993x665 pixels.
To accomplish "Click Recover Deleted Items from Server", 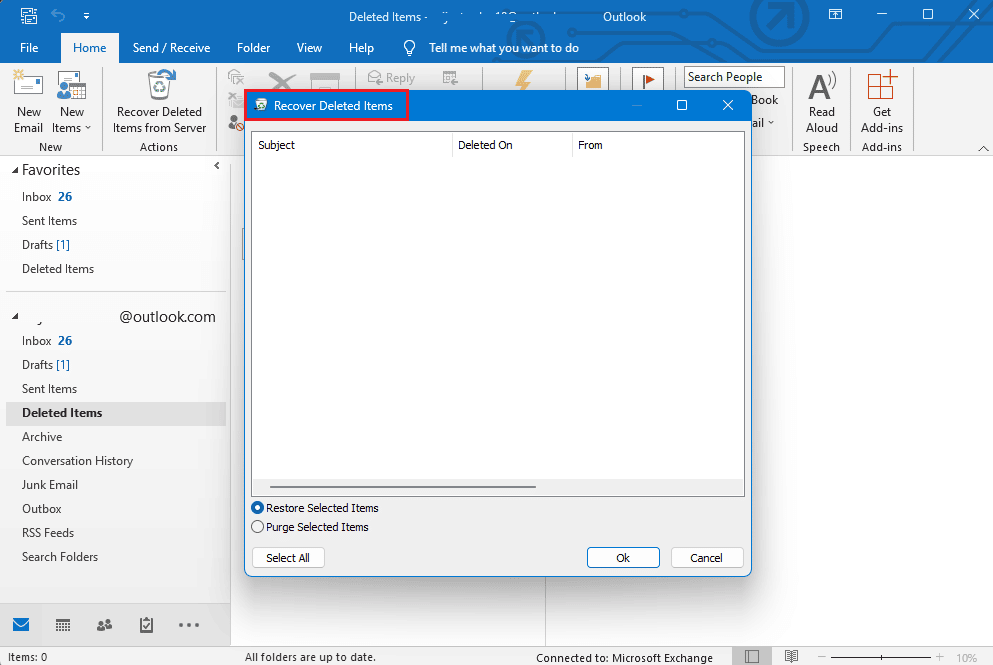I will pos(159,101).
